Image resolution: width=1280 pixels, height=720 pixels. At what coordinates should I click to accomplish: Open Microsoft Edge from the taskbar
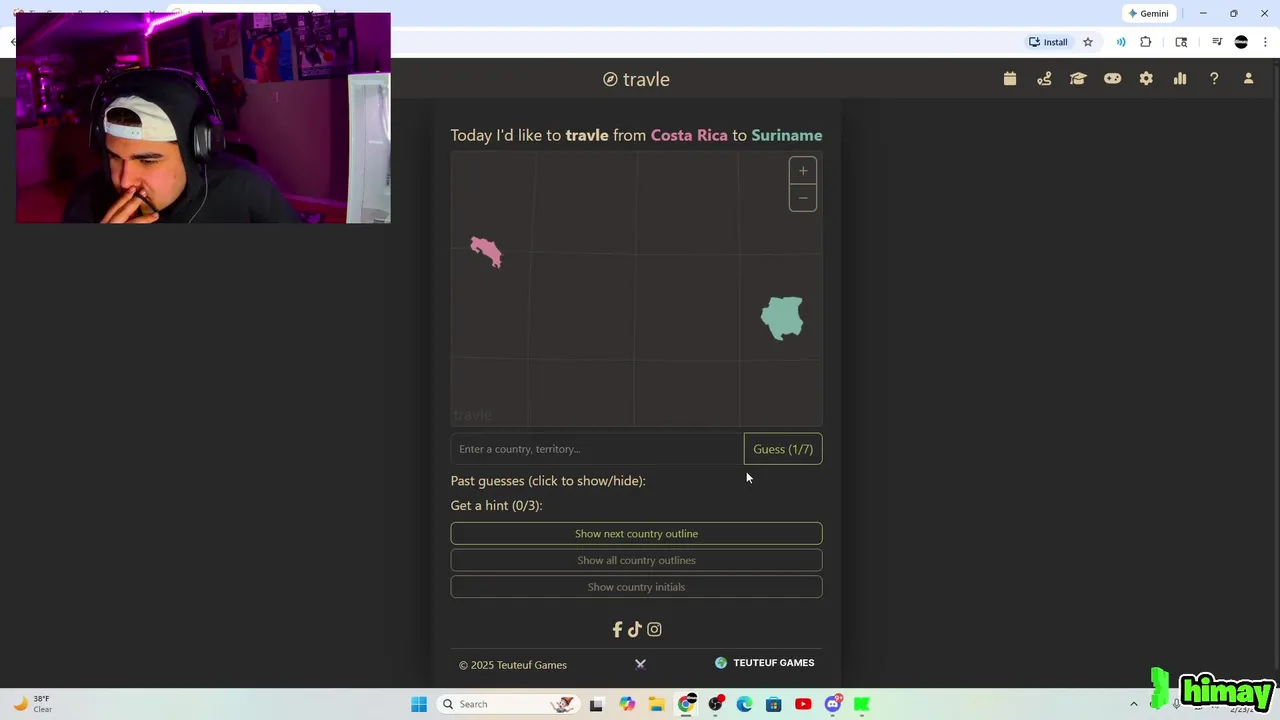tap(744, 704)
